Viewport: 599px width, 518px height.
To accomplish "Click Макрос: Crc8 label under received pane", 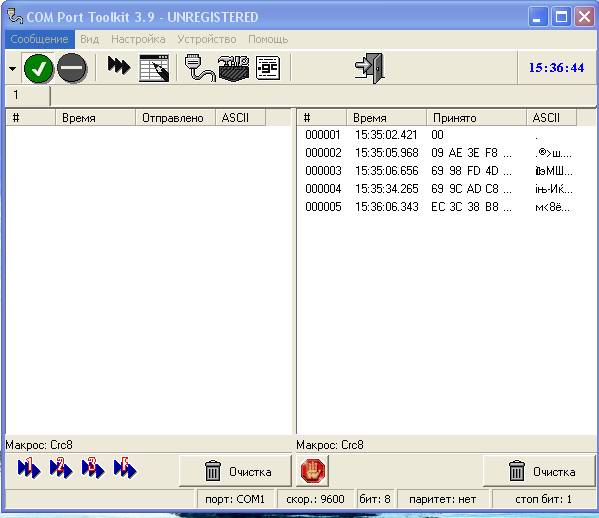I will [330, 445].
